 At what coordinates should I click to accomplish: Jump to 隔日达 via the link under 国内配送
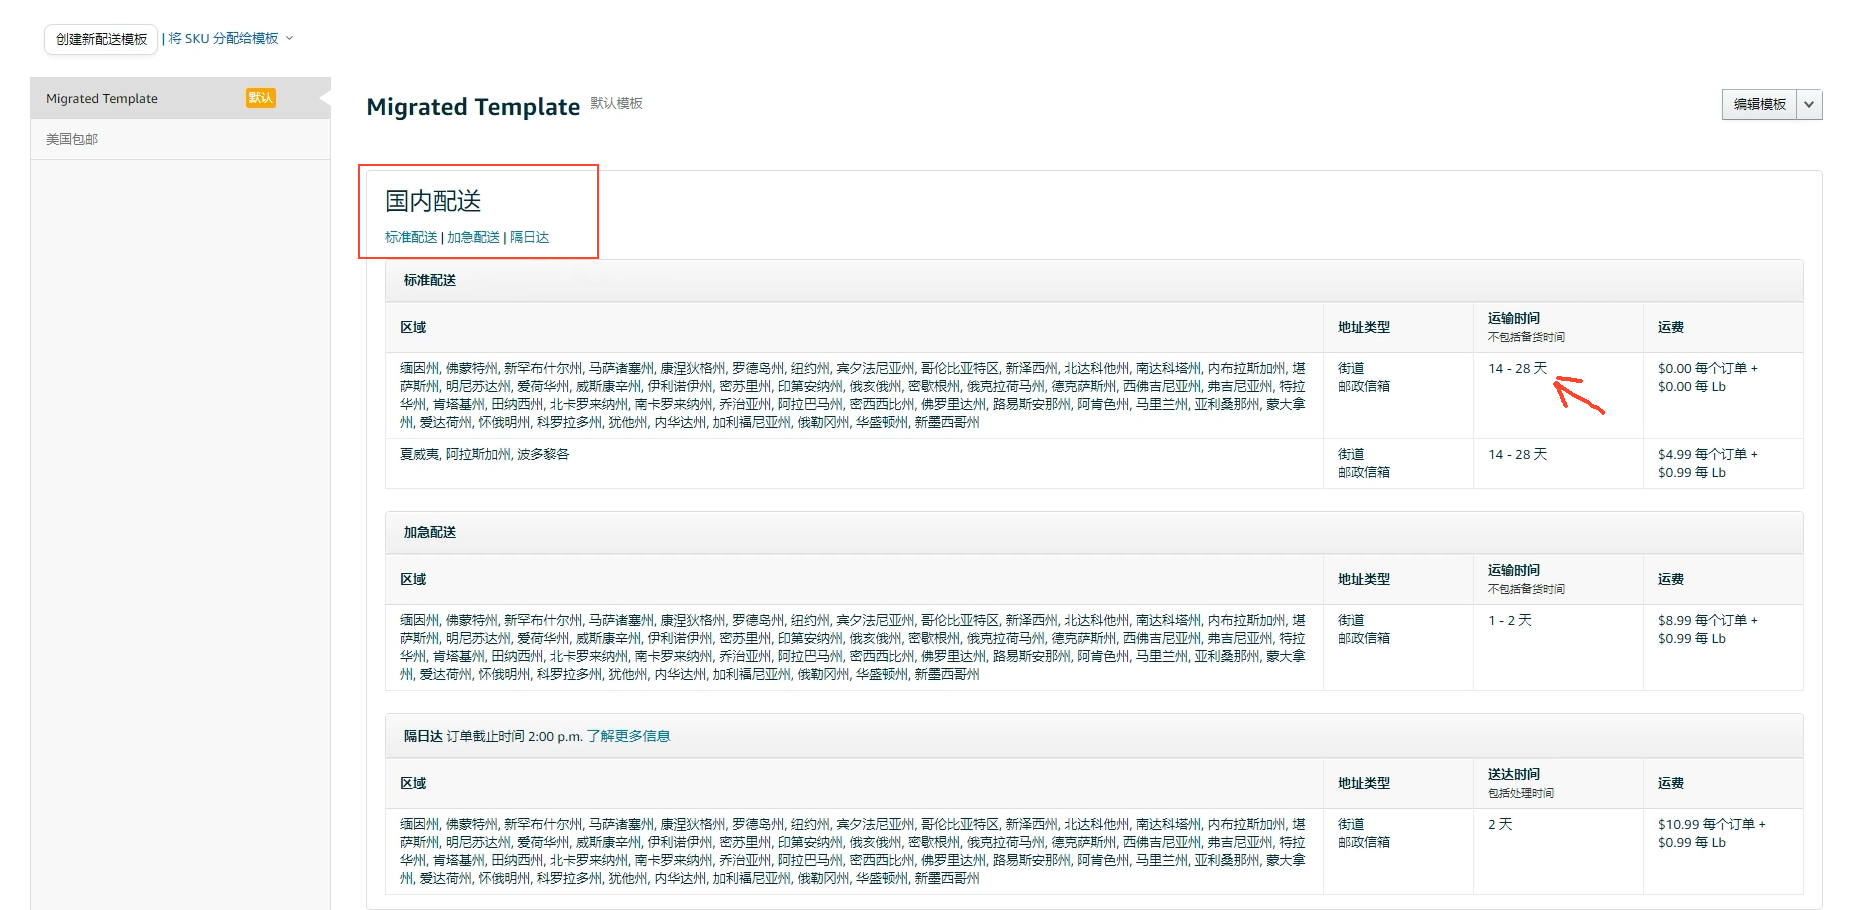point(529,237)
